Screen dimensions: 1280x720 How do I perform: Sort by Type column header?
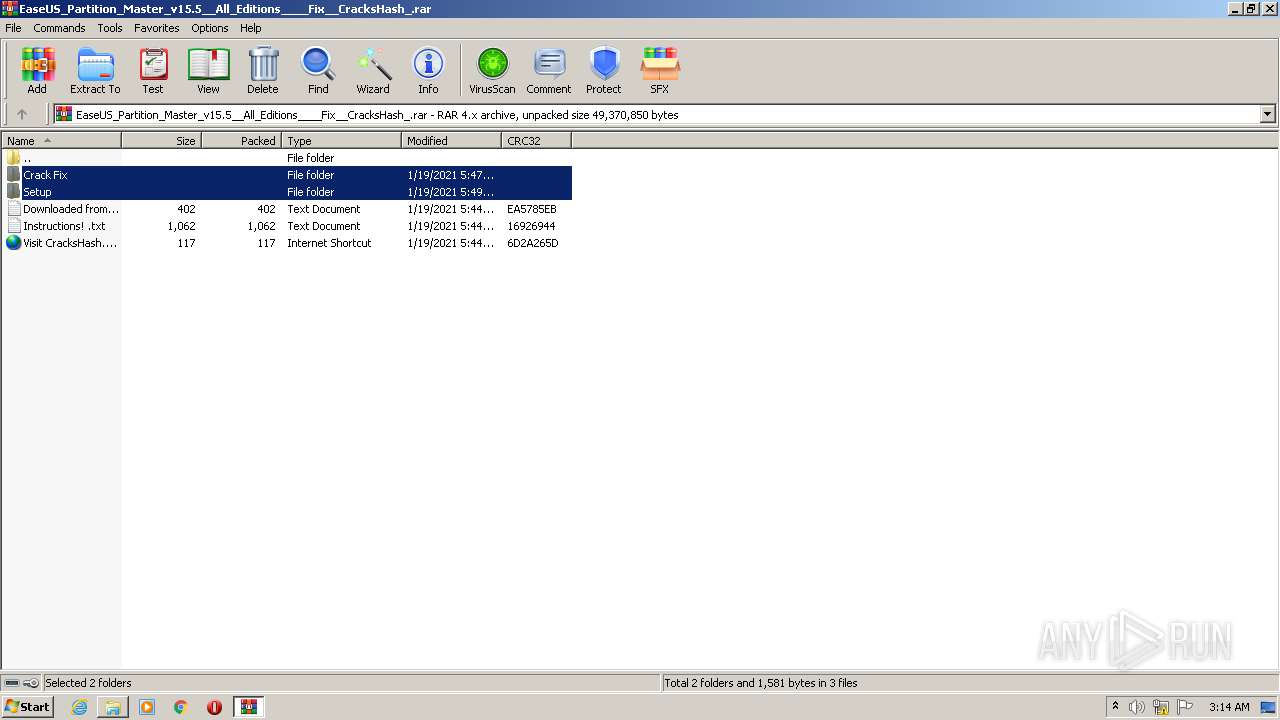tap(341, 141)
